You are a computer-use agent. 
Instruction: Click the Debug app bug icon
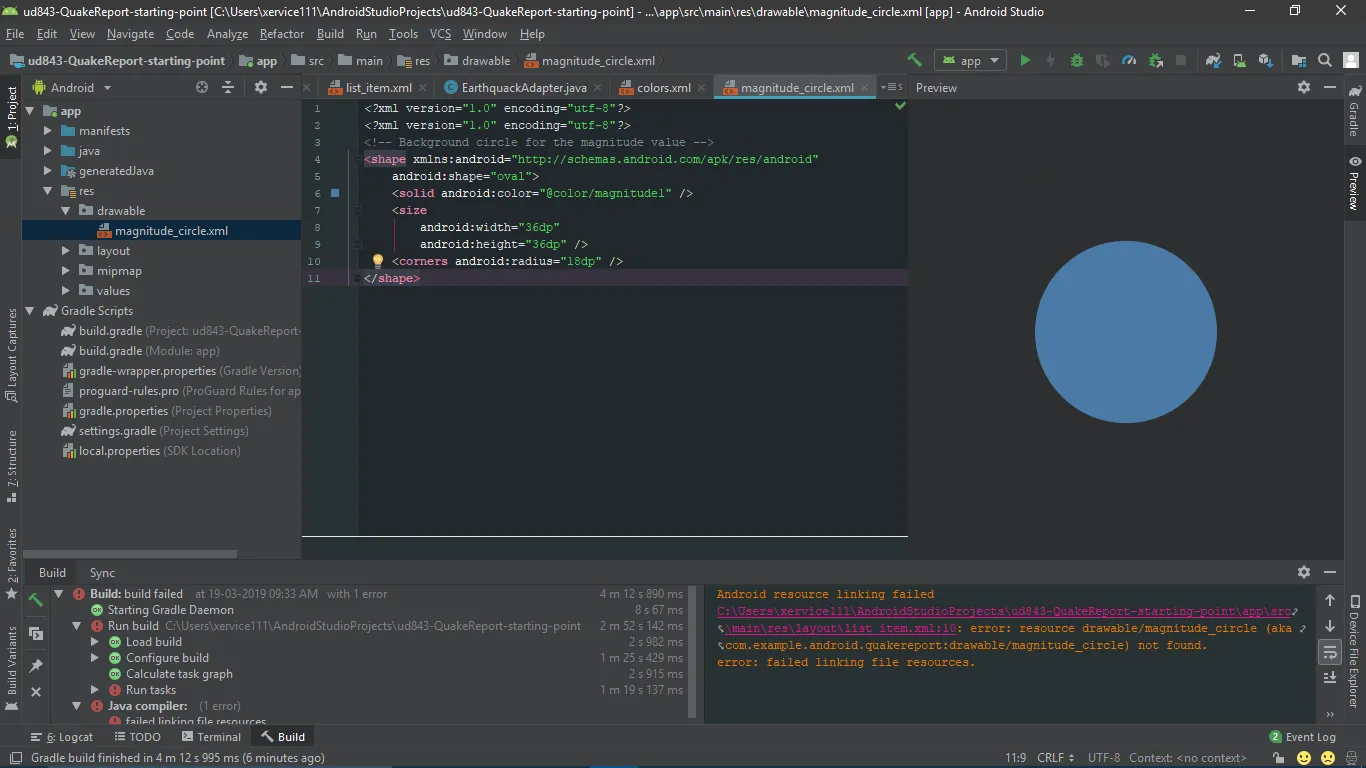[x=1077, y=61]
